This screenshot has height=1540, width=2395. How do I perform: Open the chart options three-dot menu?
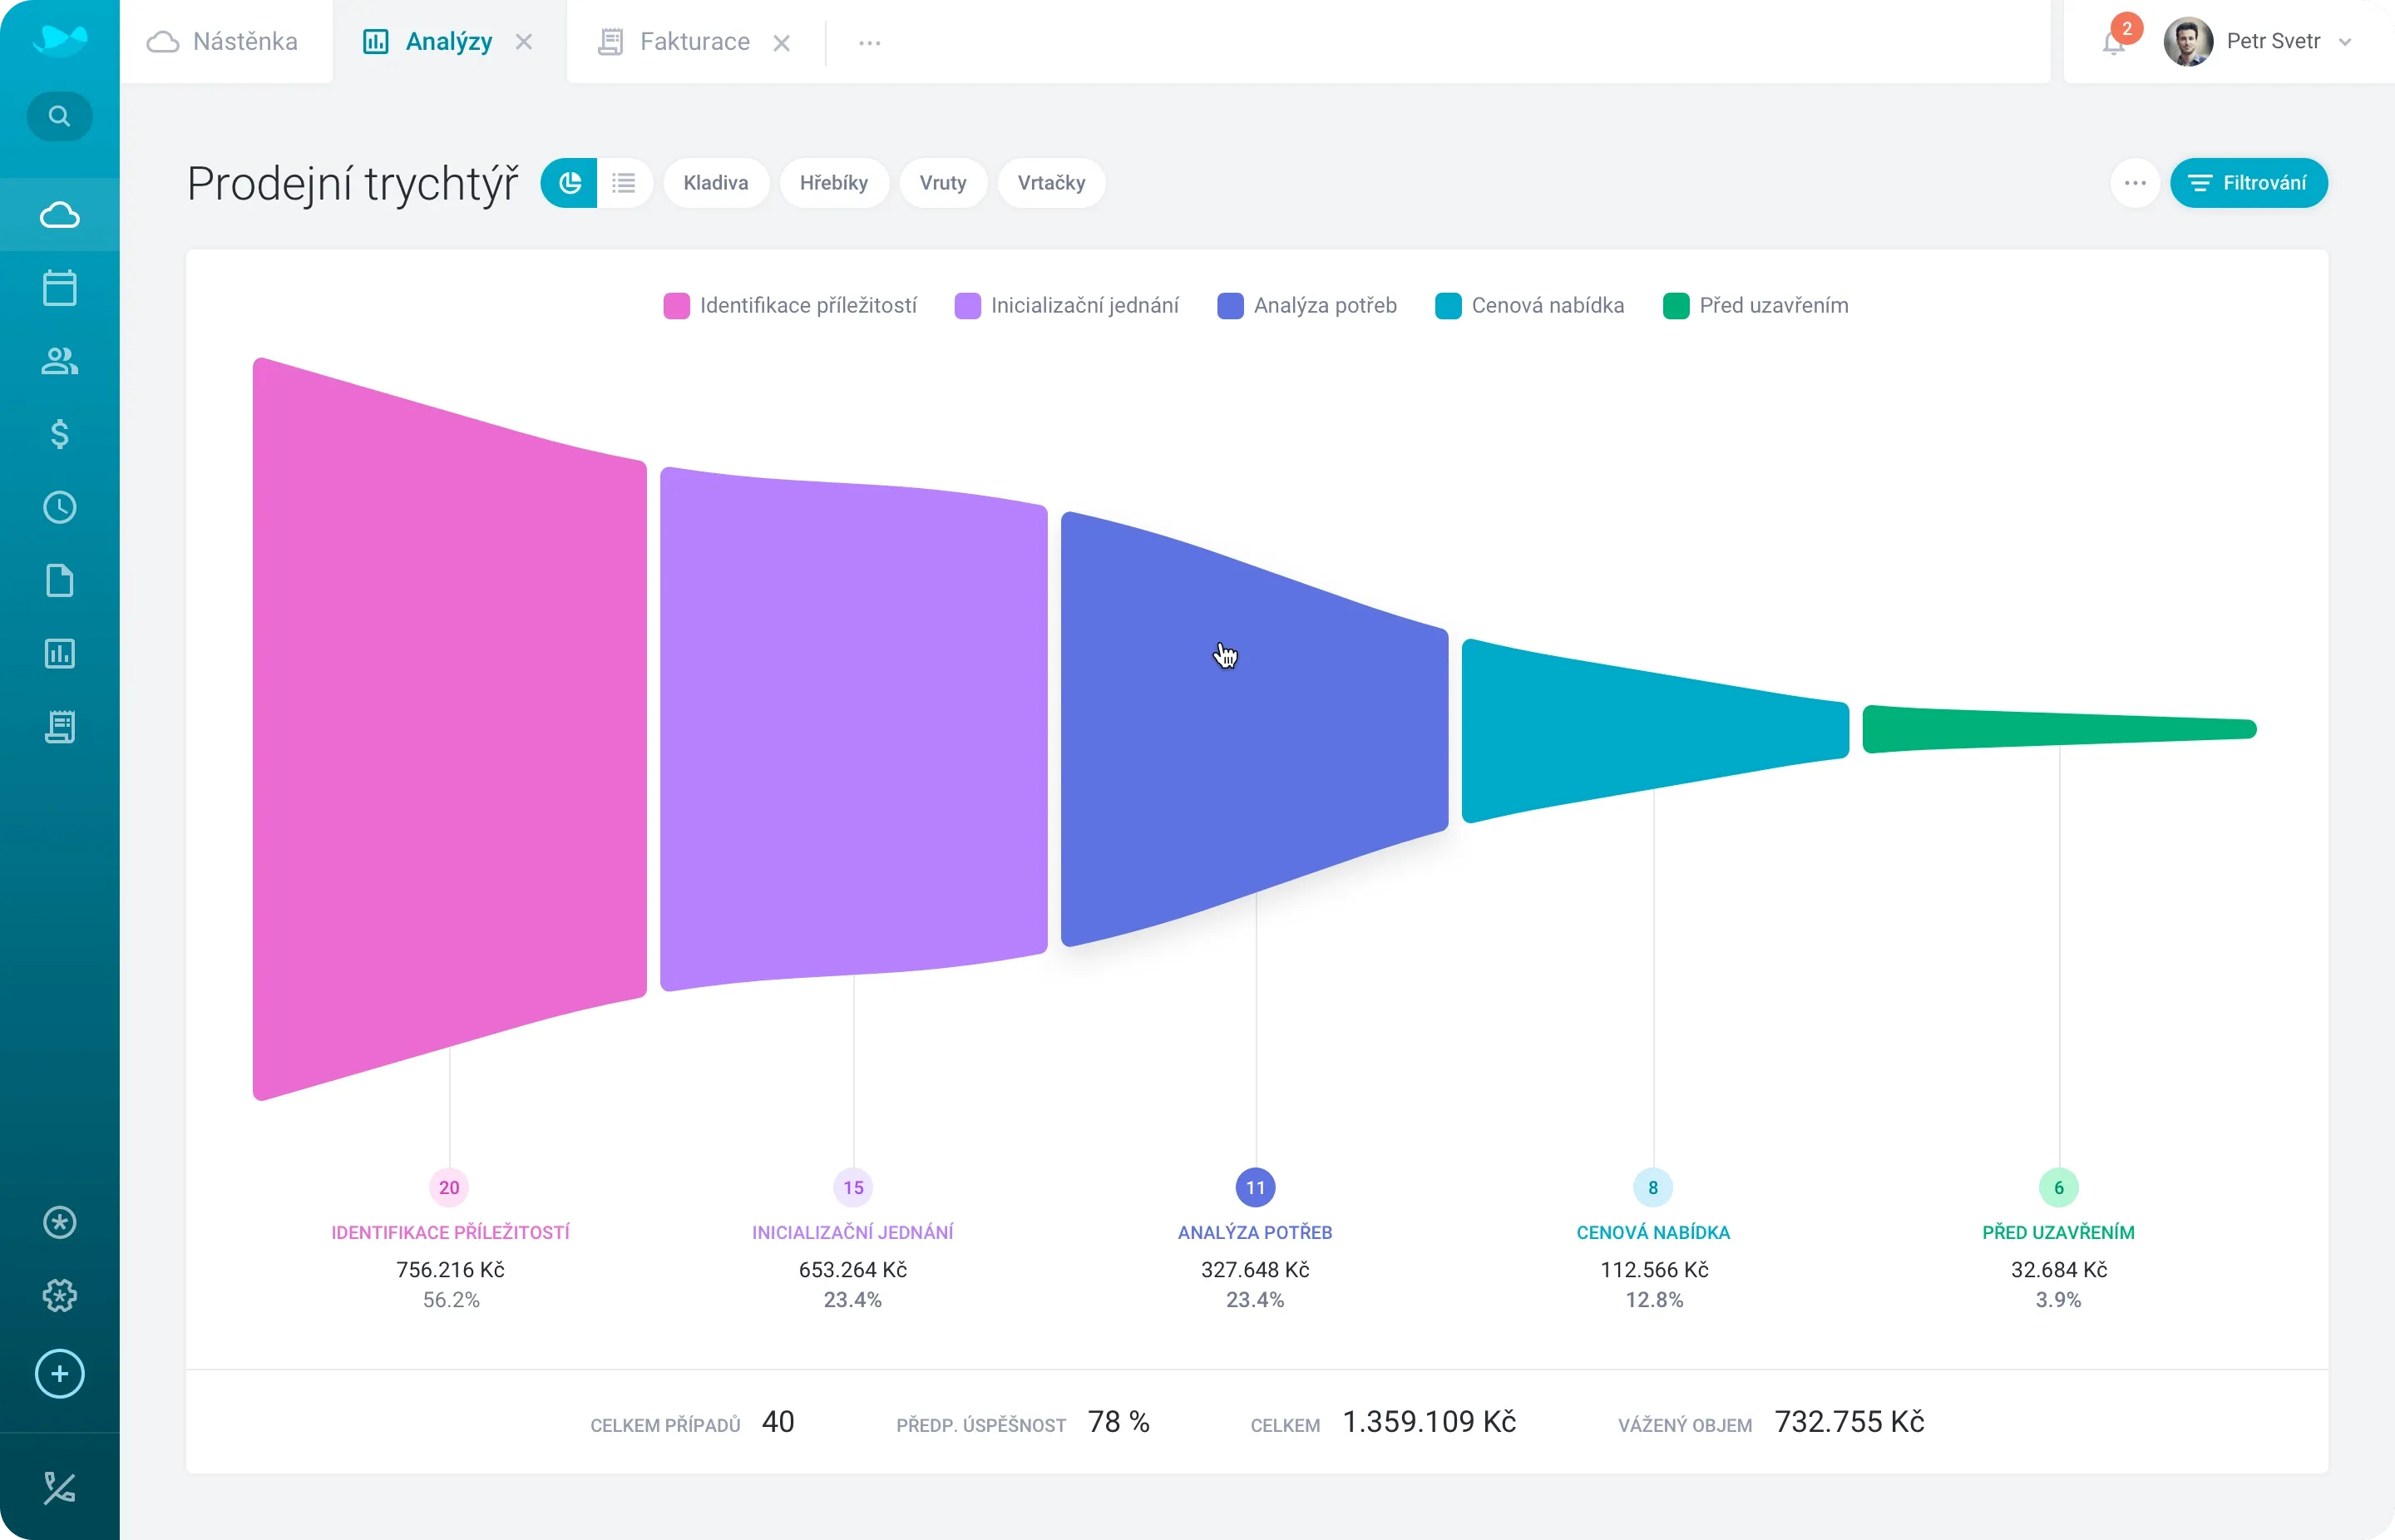[x=2135, y=183]
